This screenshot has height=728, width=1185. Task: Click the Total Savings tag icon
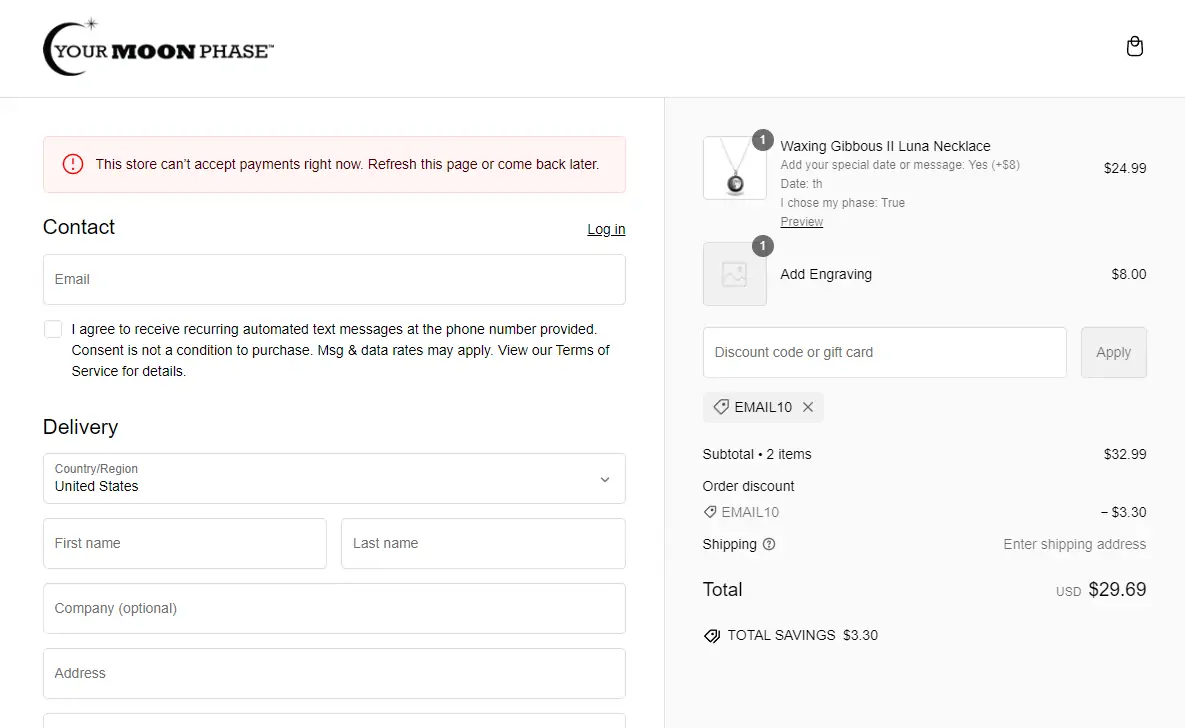[712, 635]
